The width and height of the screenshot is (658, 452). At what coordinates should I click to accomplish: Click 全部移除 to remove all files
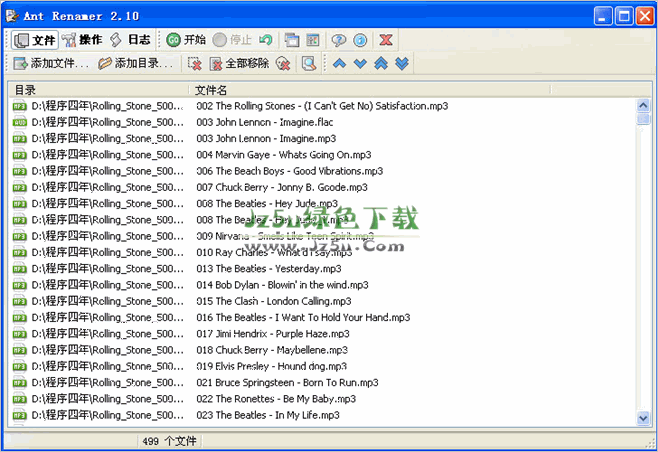239,63
